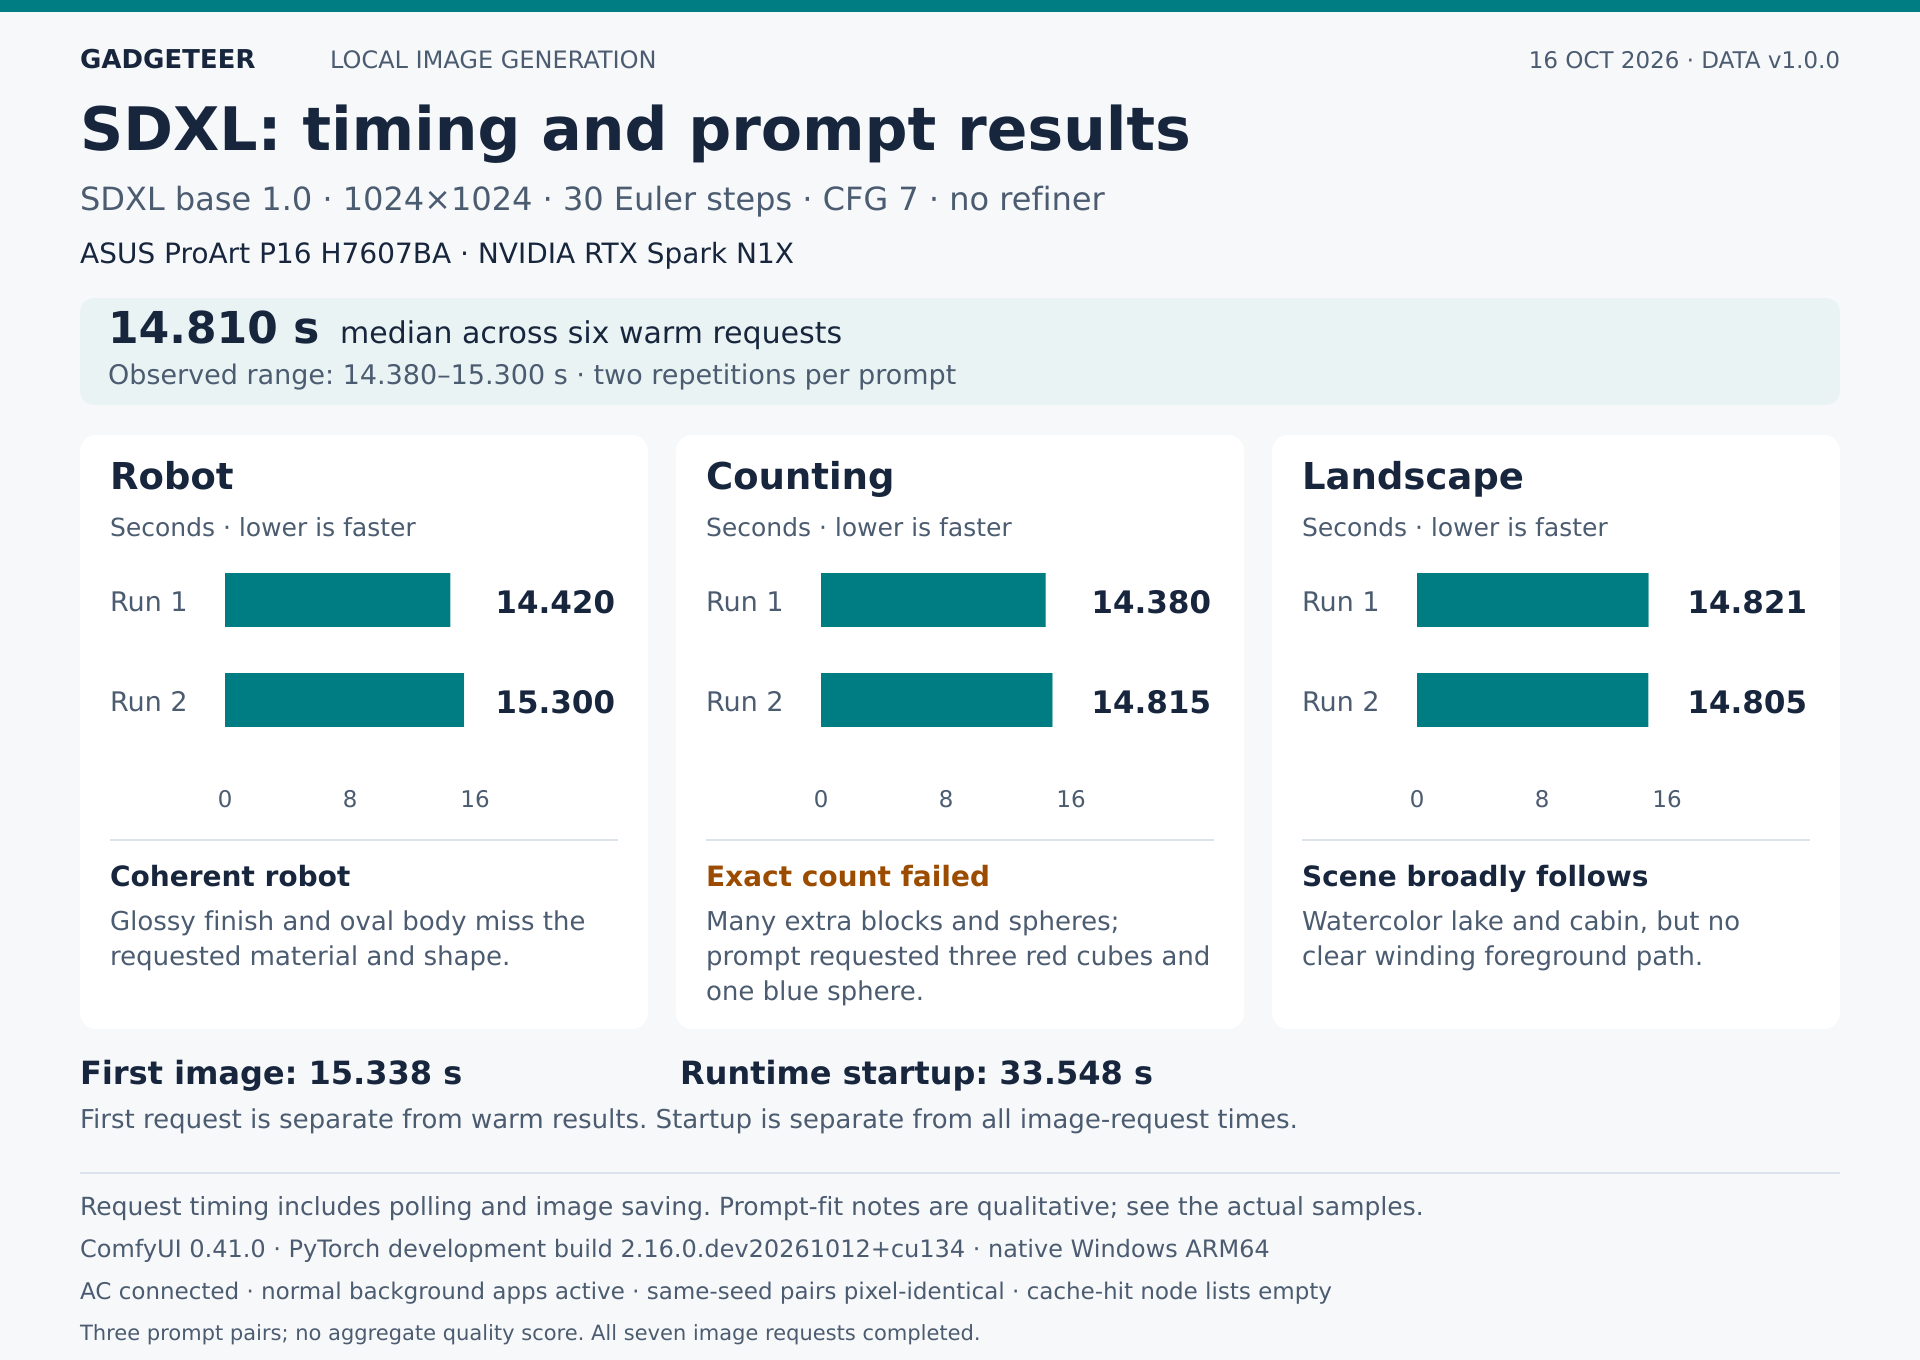Open the LOCAL IMAGE GENERATION section label
Screen dimensions: 1920x1360
pyautogui.click(x=493, y=60)
